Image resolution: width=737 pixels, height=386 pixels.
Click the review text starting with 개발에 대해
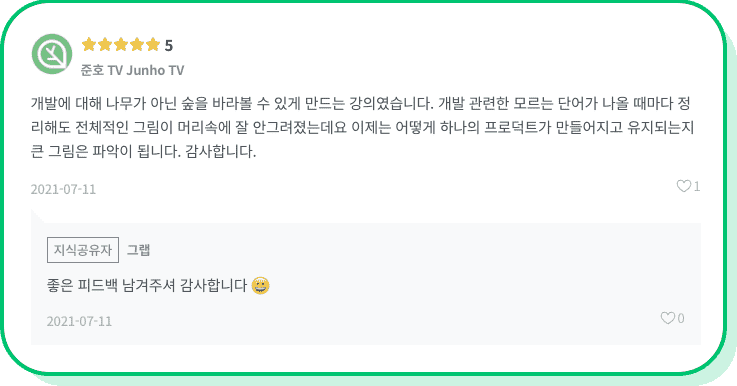tap(362, 127)
